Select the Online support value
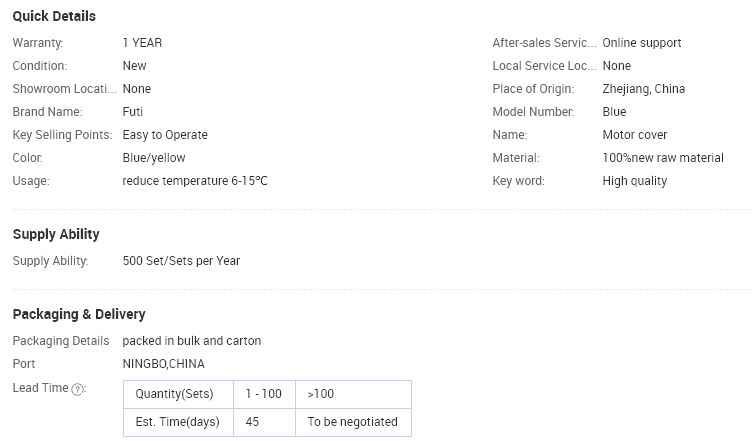Viewport: 755px width, 441px height. point(642,43)
